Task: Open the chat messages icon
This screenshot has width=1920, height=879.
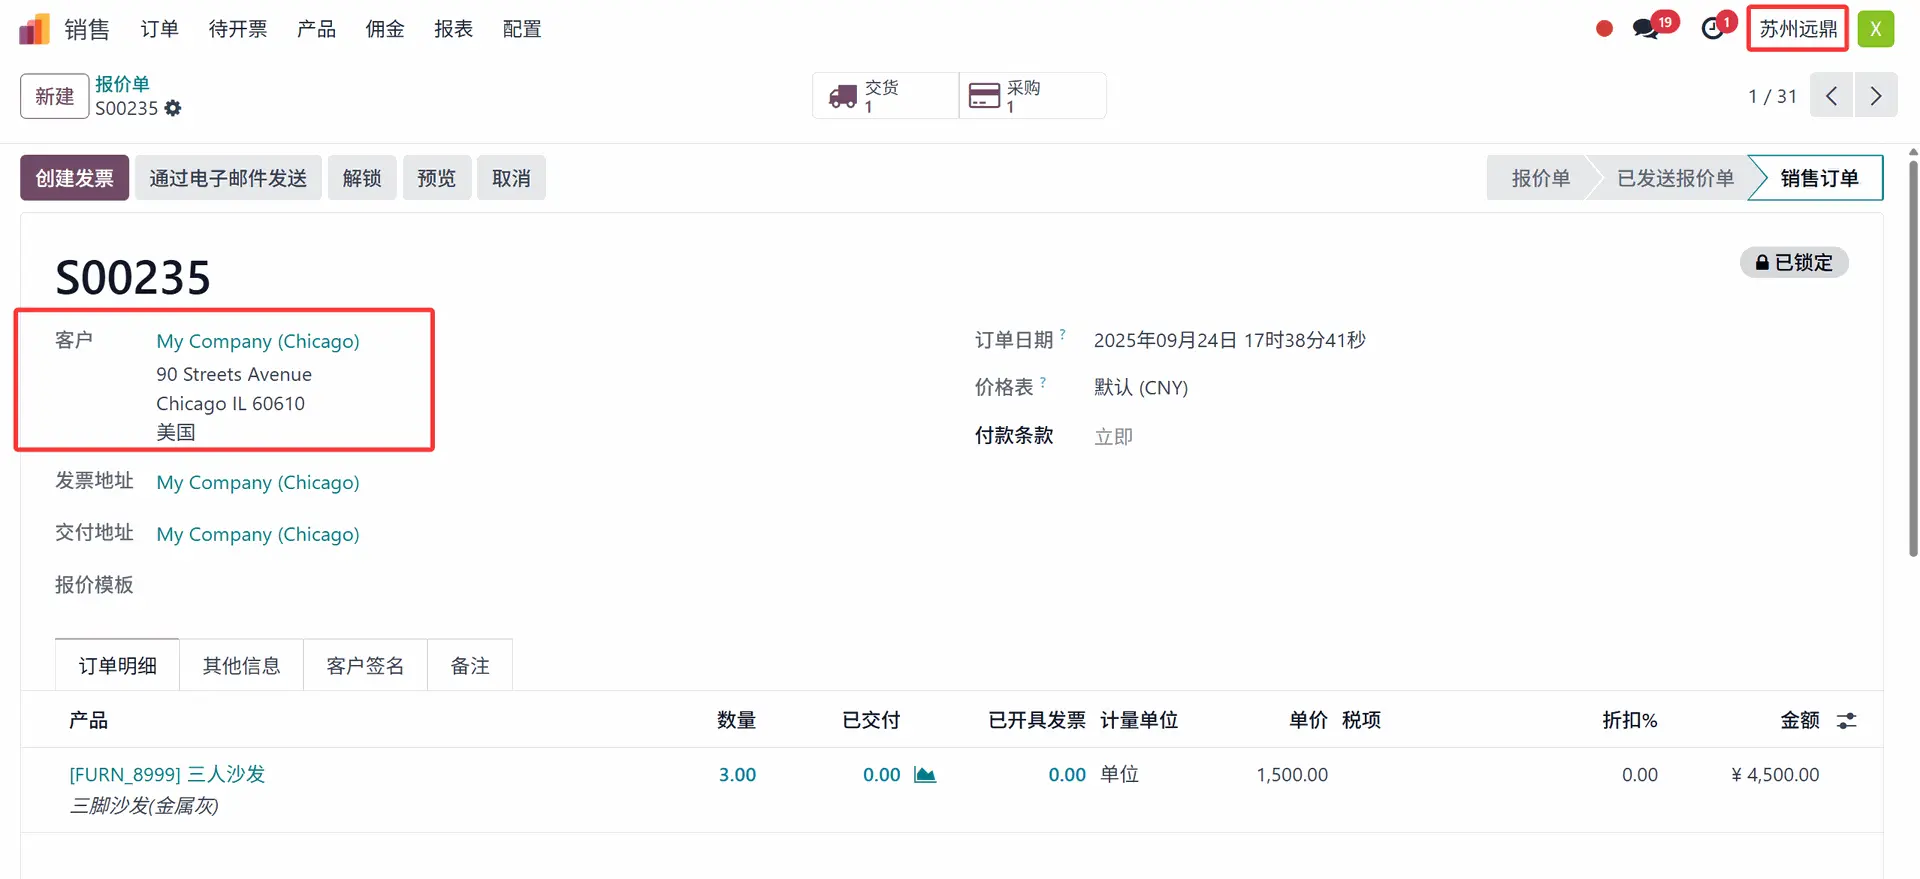Action: click(x=1645, y=29)
